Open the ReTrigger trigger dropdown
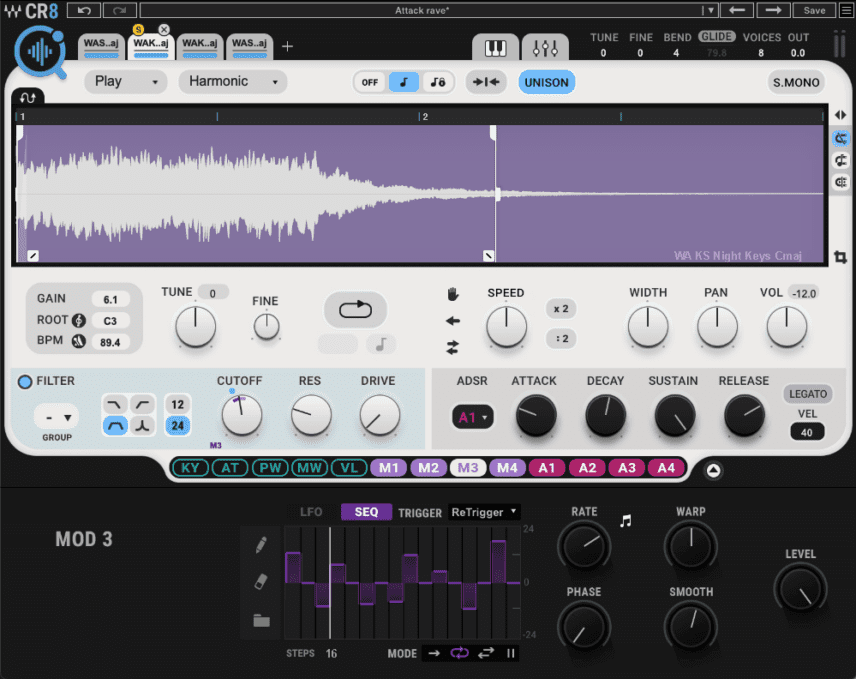The image size is (856, 679). (x=484, y=512)
